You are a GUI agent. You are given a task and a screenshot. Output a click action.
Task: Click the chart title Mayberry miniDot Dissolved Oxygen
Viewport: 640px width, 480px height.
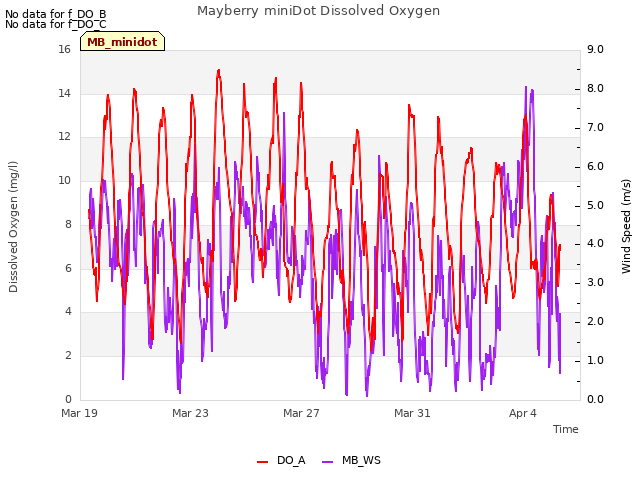(318, 11)
